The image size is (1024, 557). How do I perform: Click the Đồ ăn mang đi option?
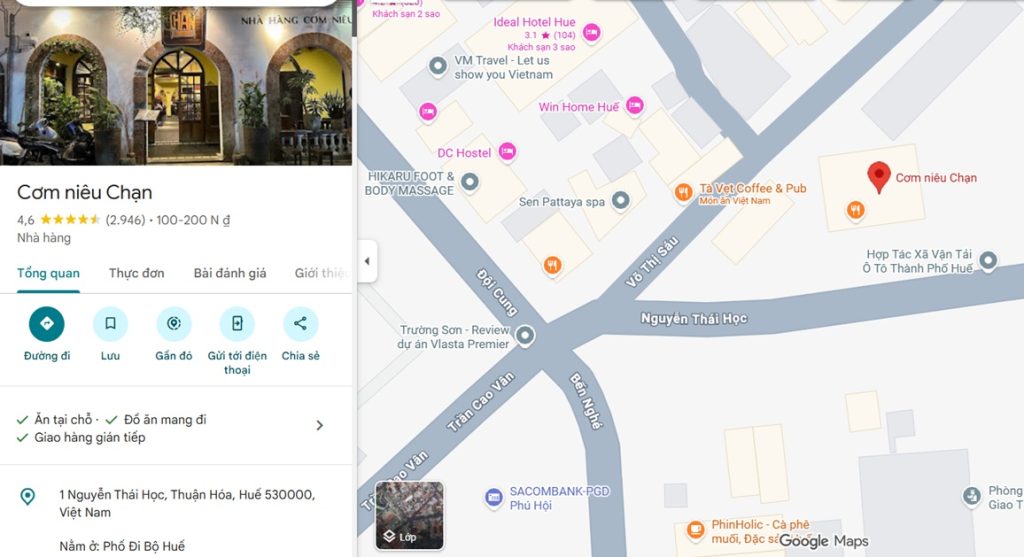165,419
